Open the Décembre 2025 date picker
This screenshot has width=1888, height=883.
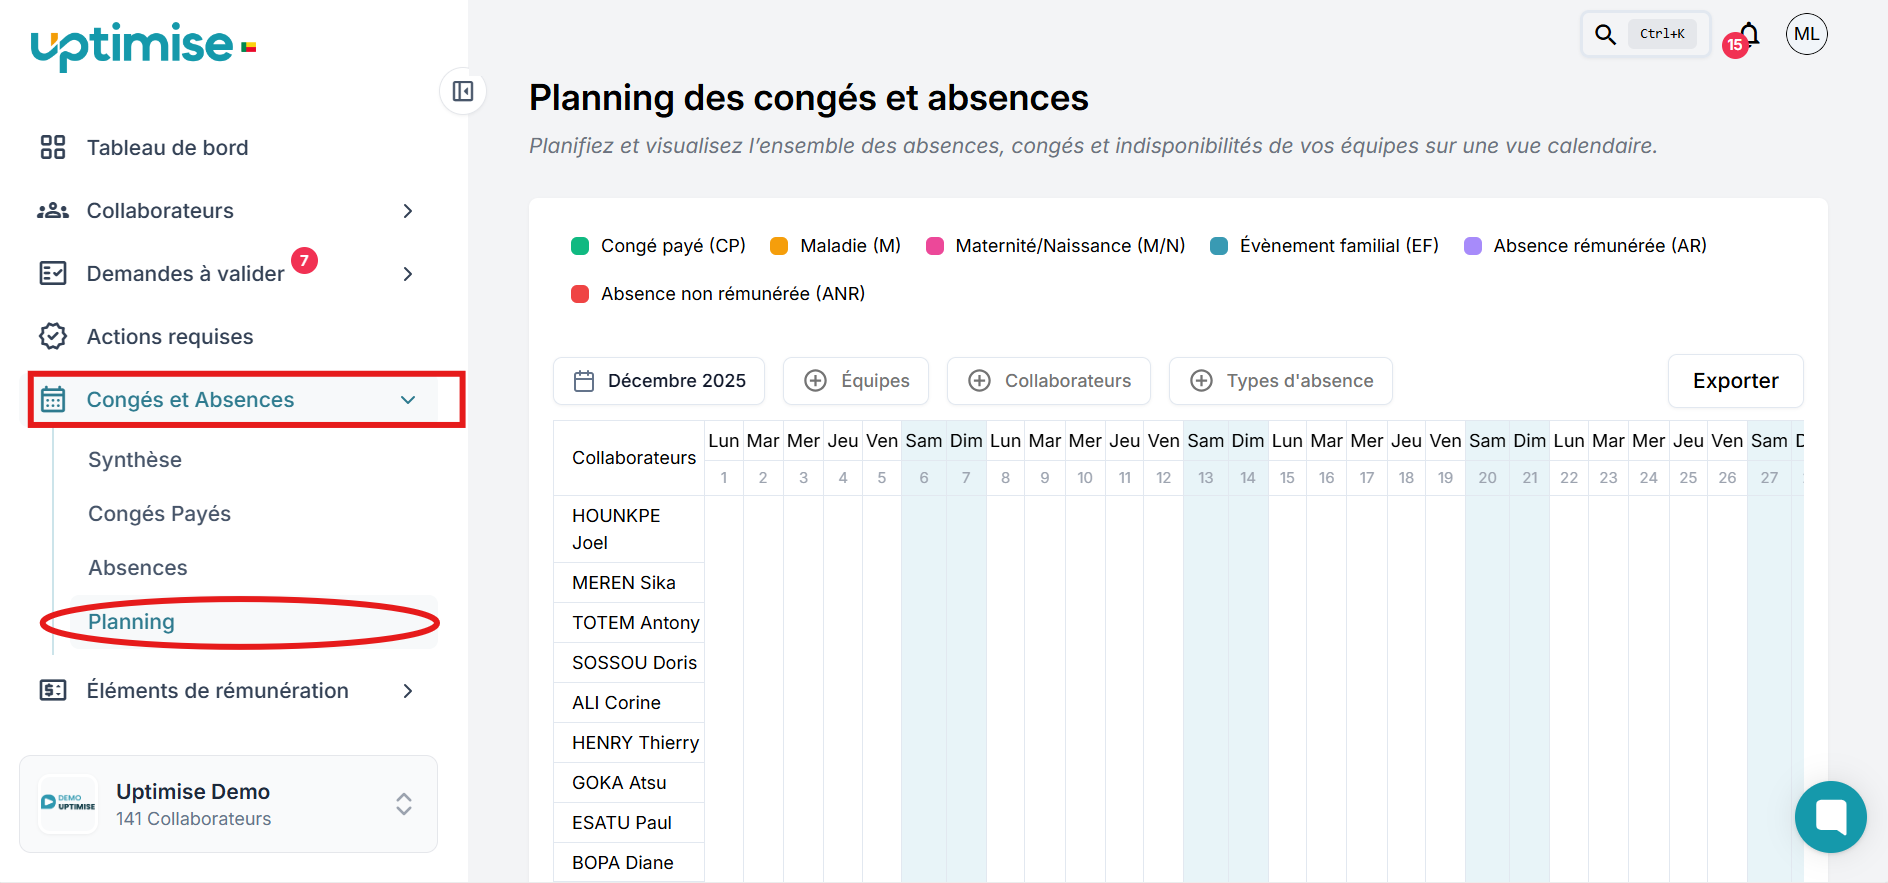pos(659,381)
